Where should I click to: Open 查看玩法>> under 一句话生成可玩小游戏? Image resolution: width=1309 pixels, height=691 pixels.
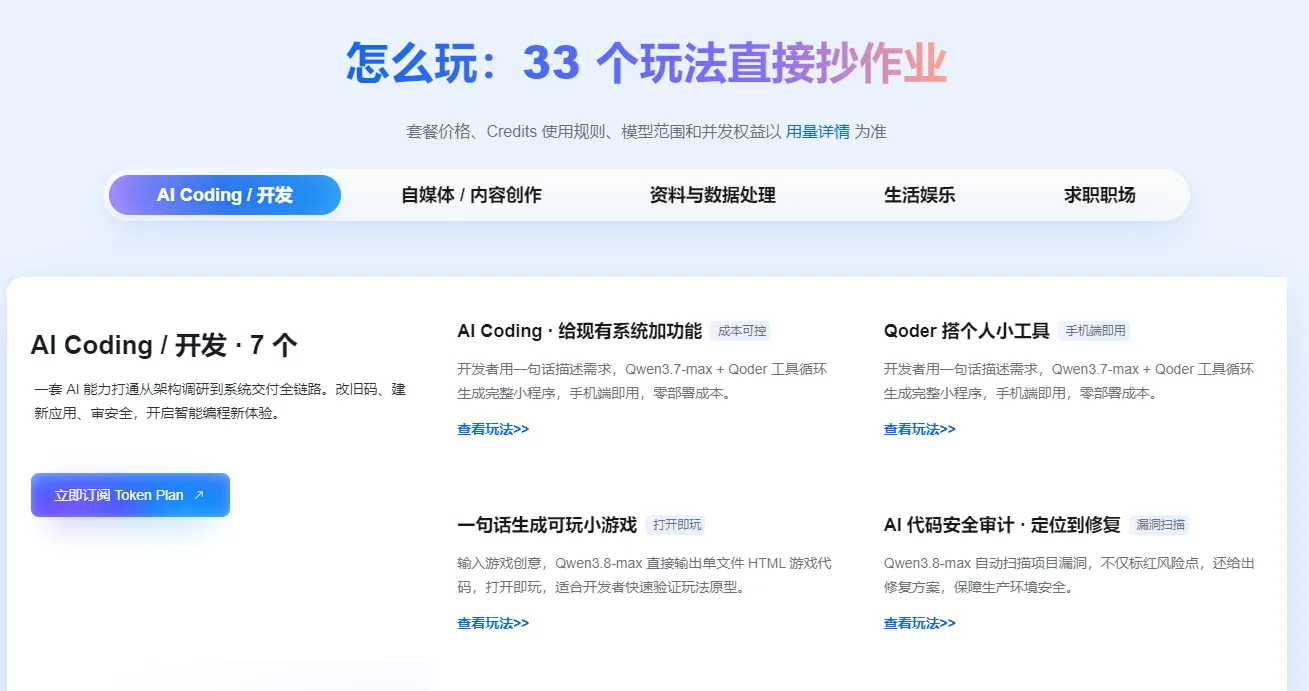click(493, 623)
